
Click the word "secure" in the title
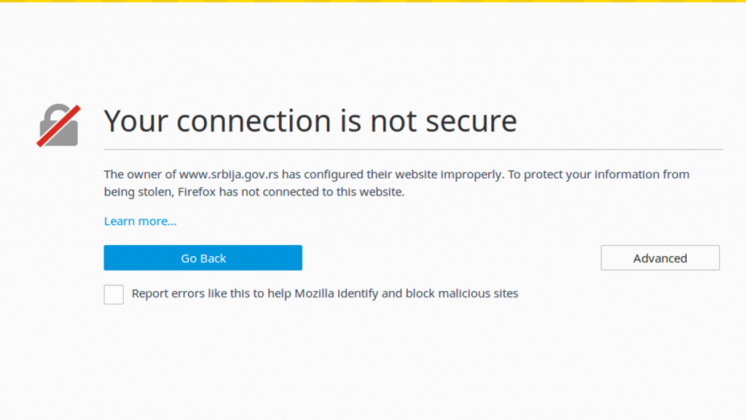pyautogui.click(x=471, y=121)
